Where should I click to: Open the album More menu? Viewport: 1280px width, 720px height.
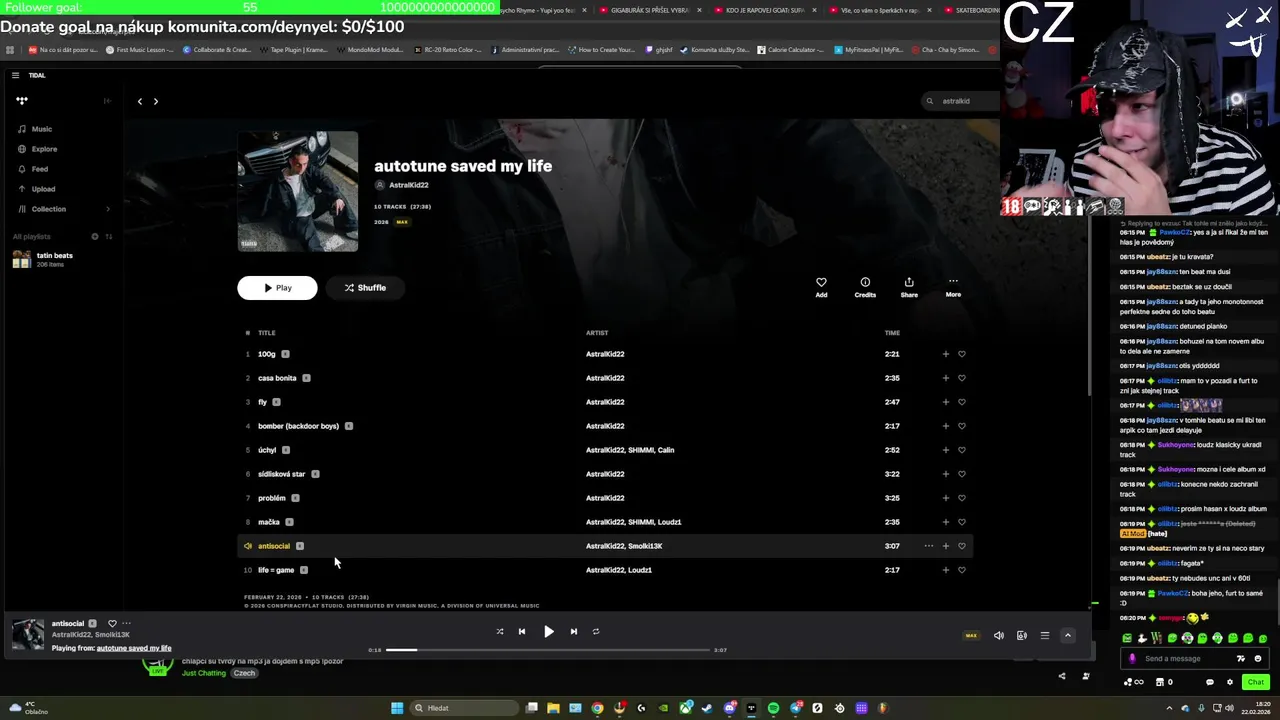953,287
